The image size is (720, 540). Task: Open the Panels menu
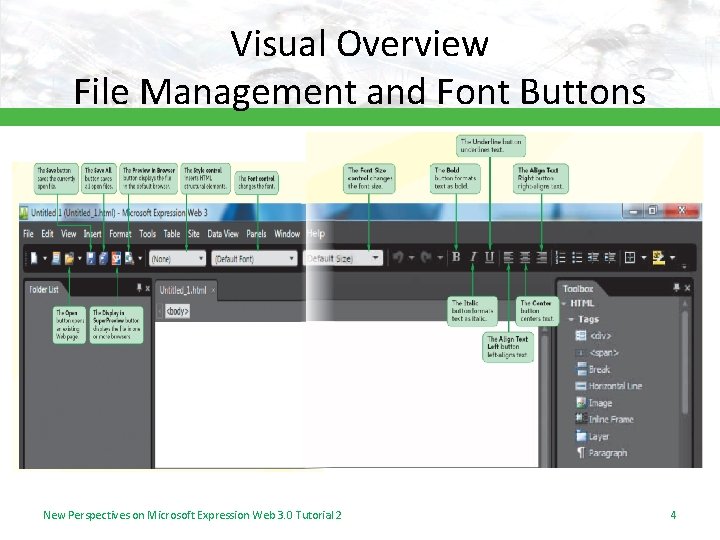point(256,234)
